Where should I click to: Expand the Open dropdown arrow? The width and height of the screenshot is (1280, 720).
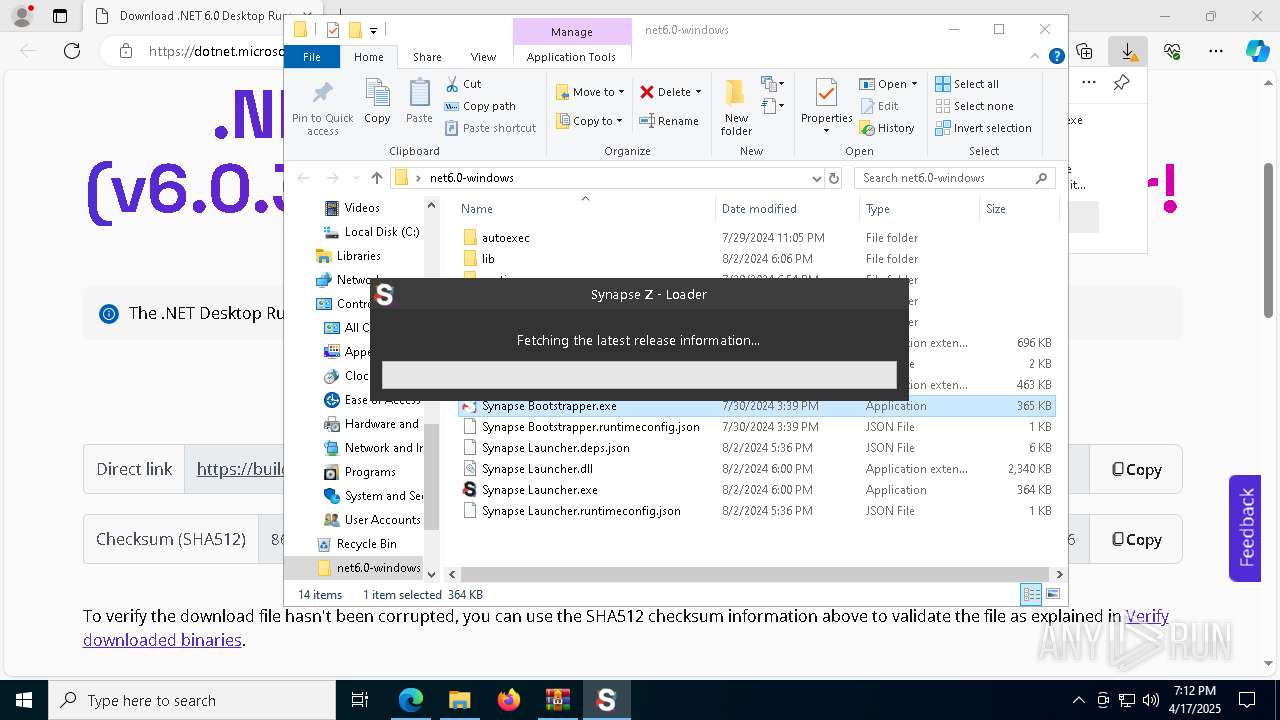914,84
